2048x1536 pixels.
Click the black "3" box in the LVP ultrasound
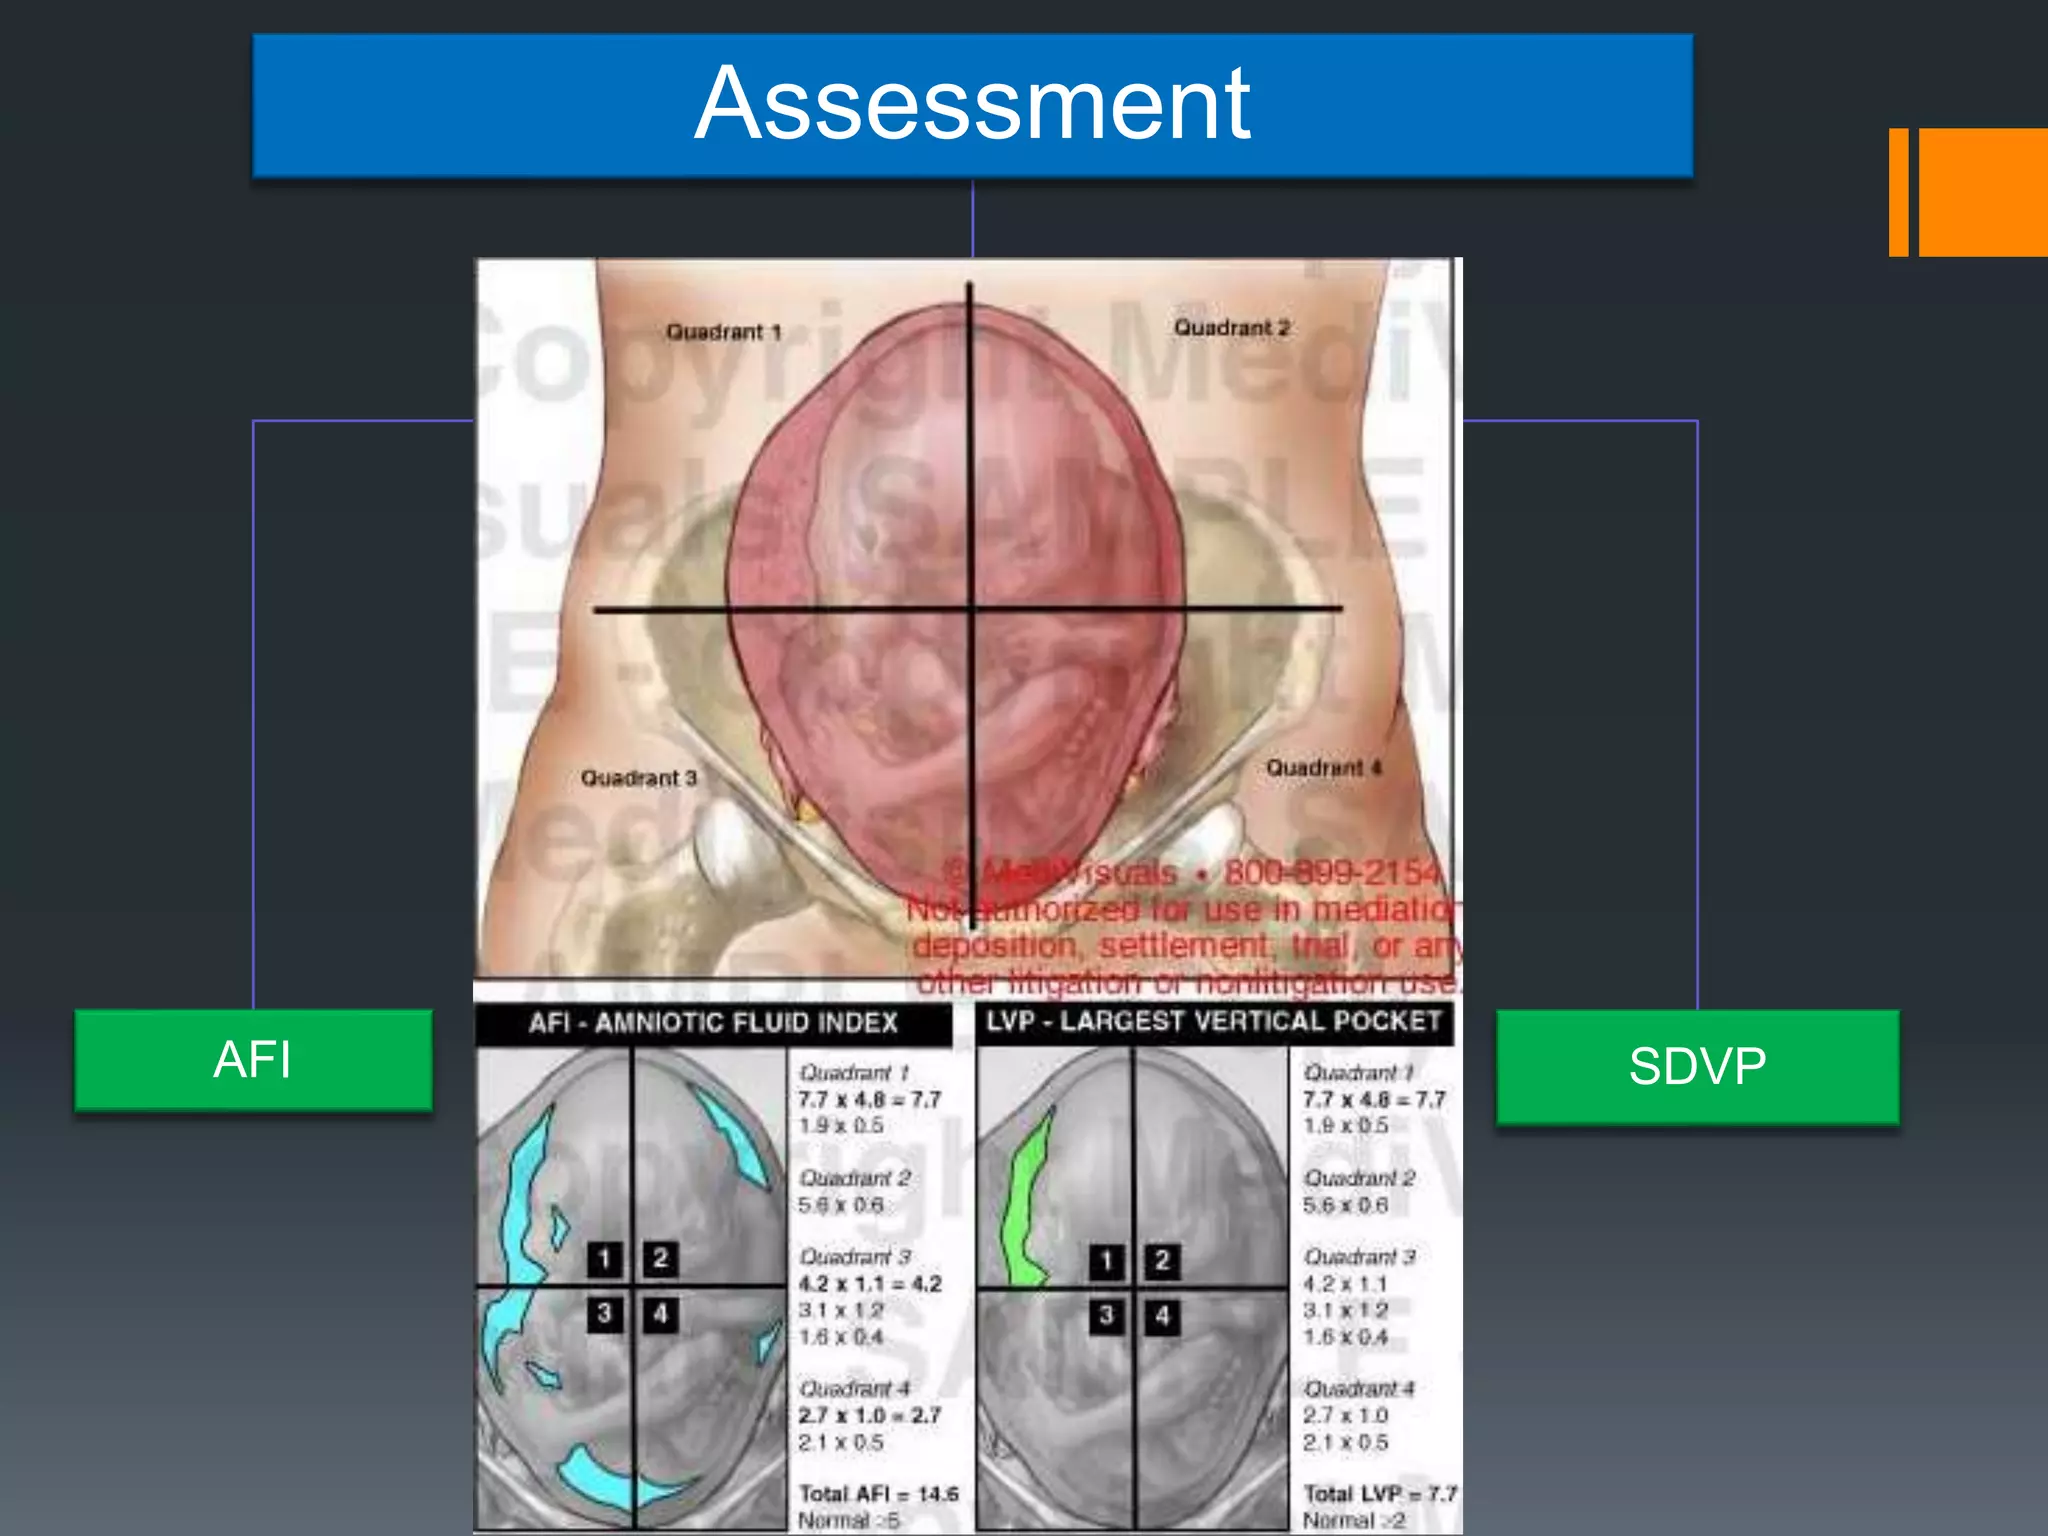1107,1316
